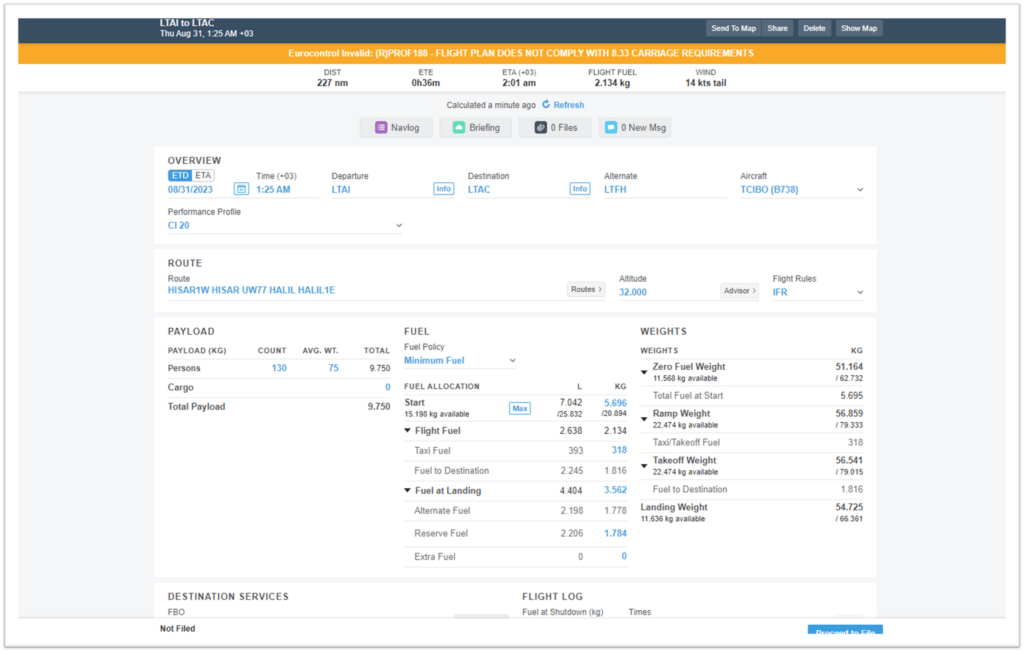Edit the Taxi Fuel 318 kg value
The width and height of the screenshot is (1024, 652).
(619, 450)
